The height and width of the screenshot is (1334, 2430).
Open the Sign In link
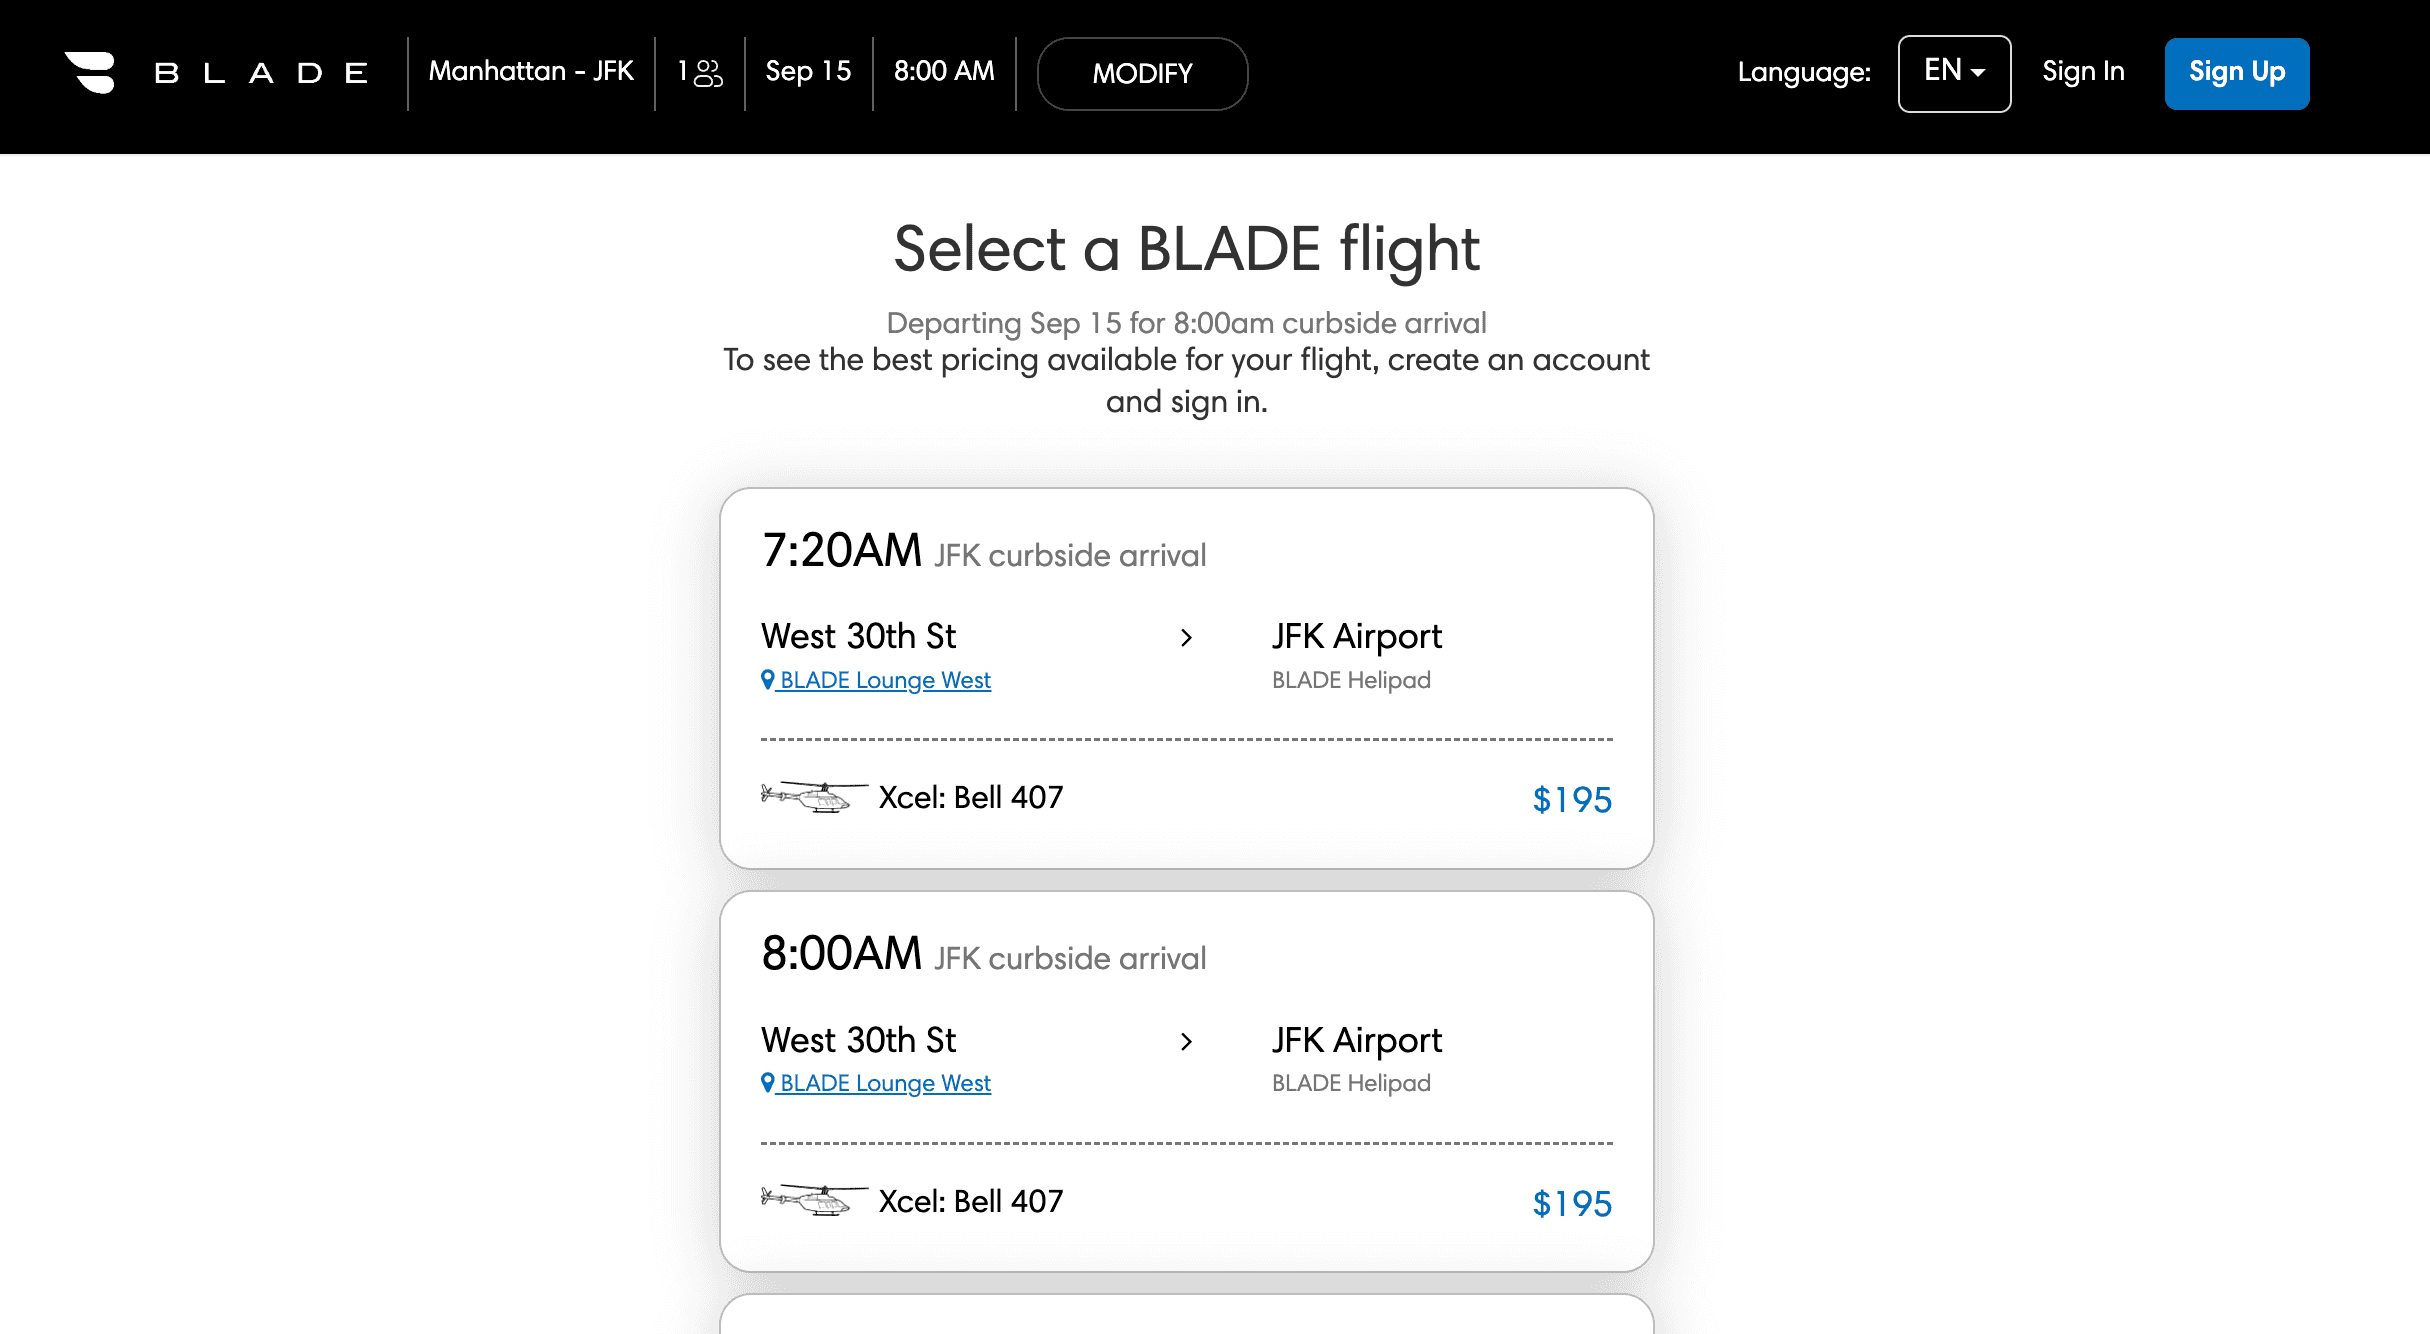point(2083,72)
